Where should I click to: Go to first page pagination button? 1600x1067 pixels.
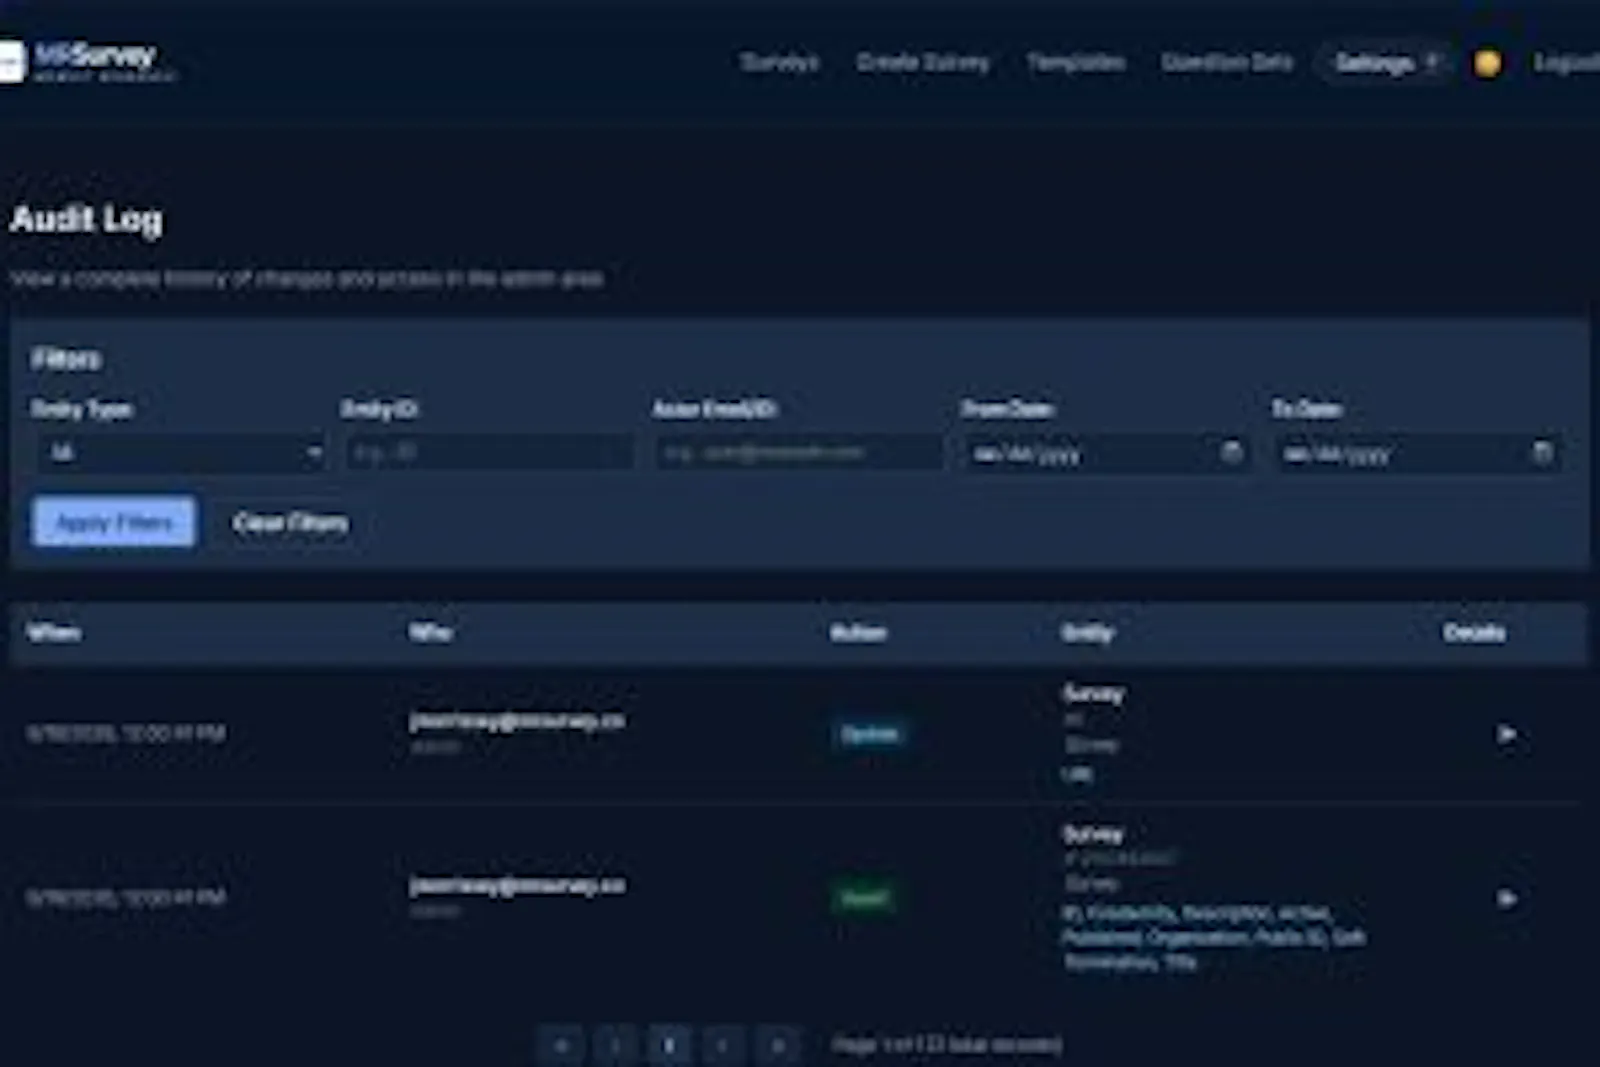coord(562,1045)
